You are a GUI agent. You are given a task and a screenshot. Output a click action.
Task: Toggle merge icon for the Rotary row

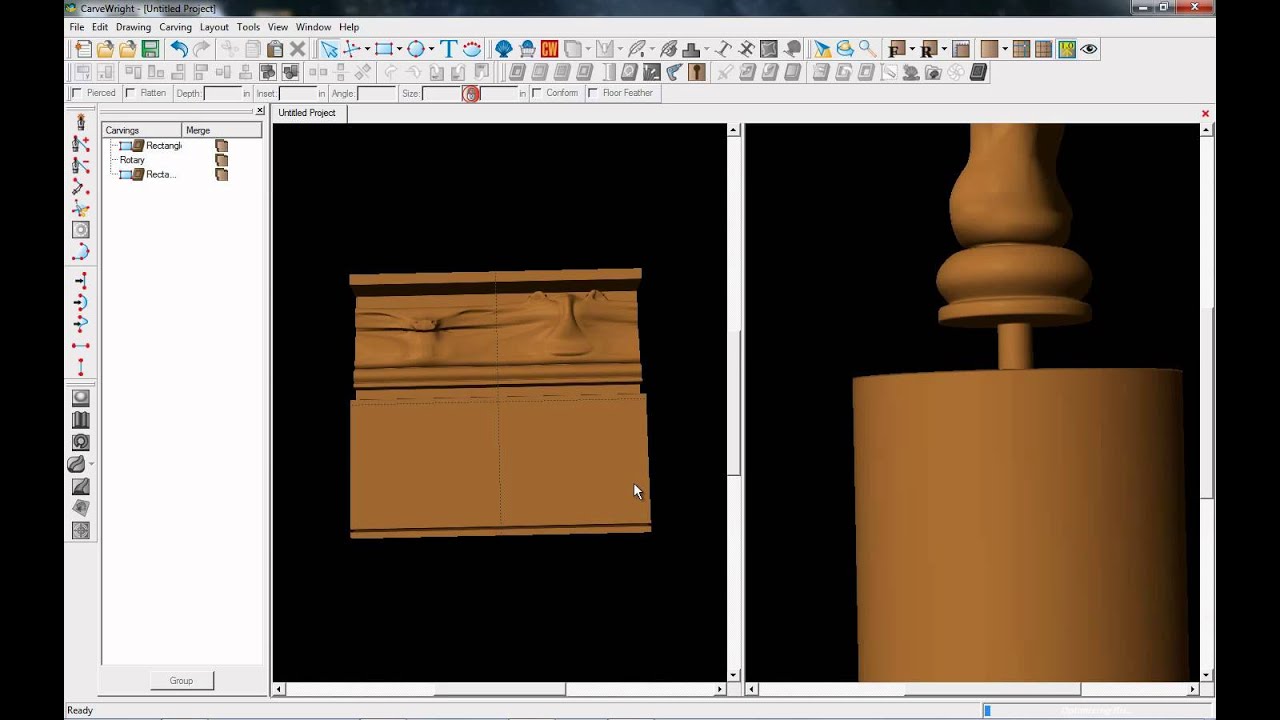pyautogui.click(x=222, y=160)
